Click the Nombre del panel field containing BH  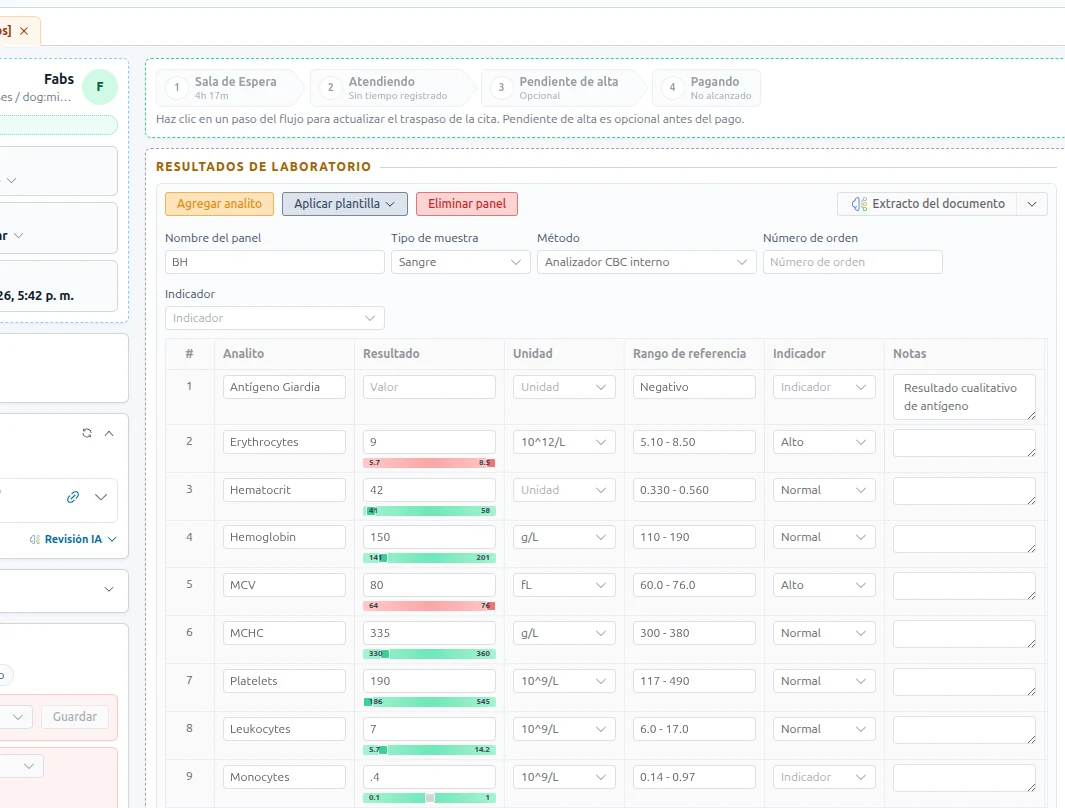tap(274, 262)
